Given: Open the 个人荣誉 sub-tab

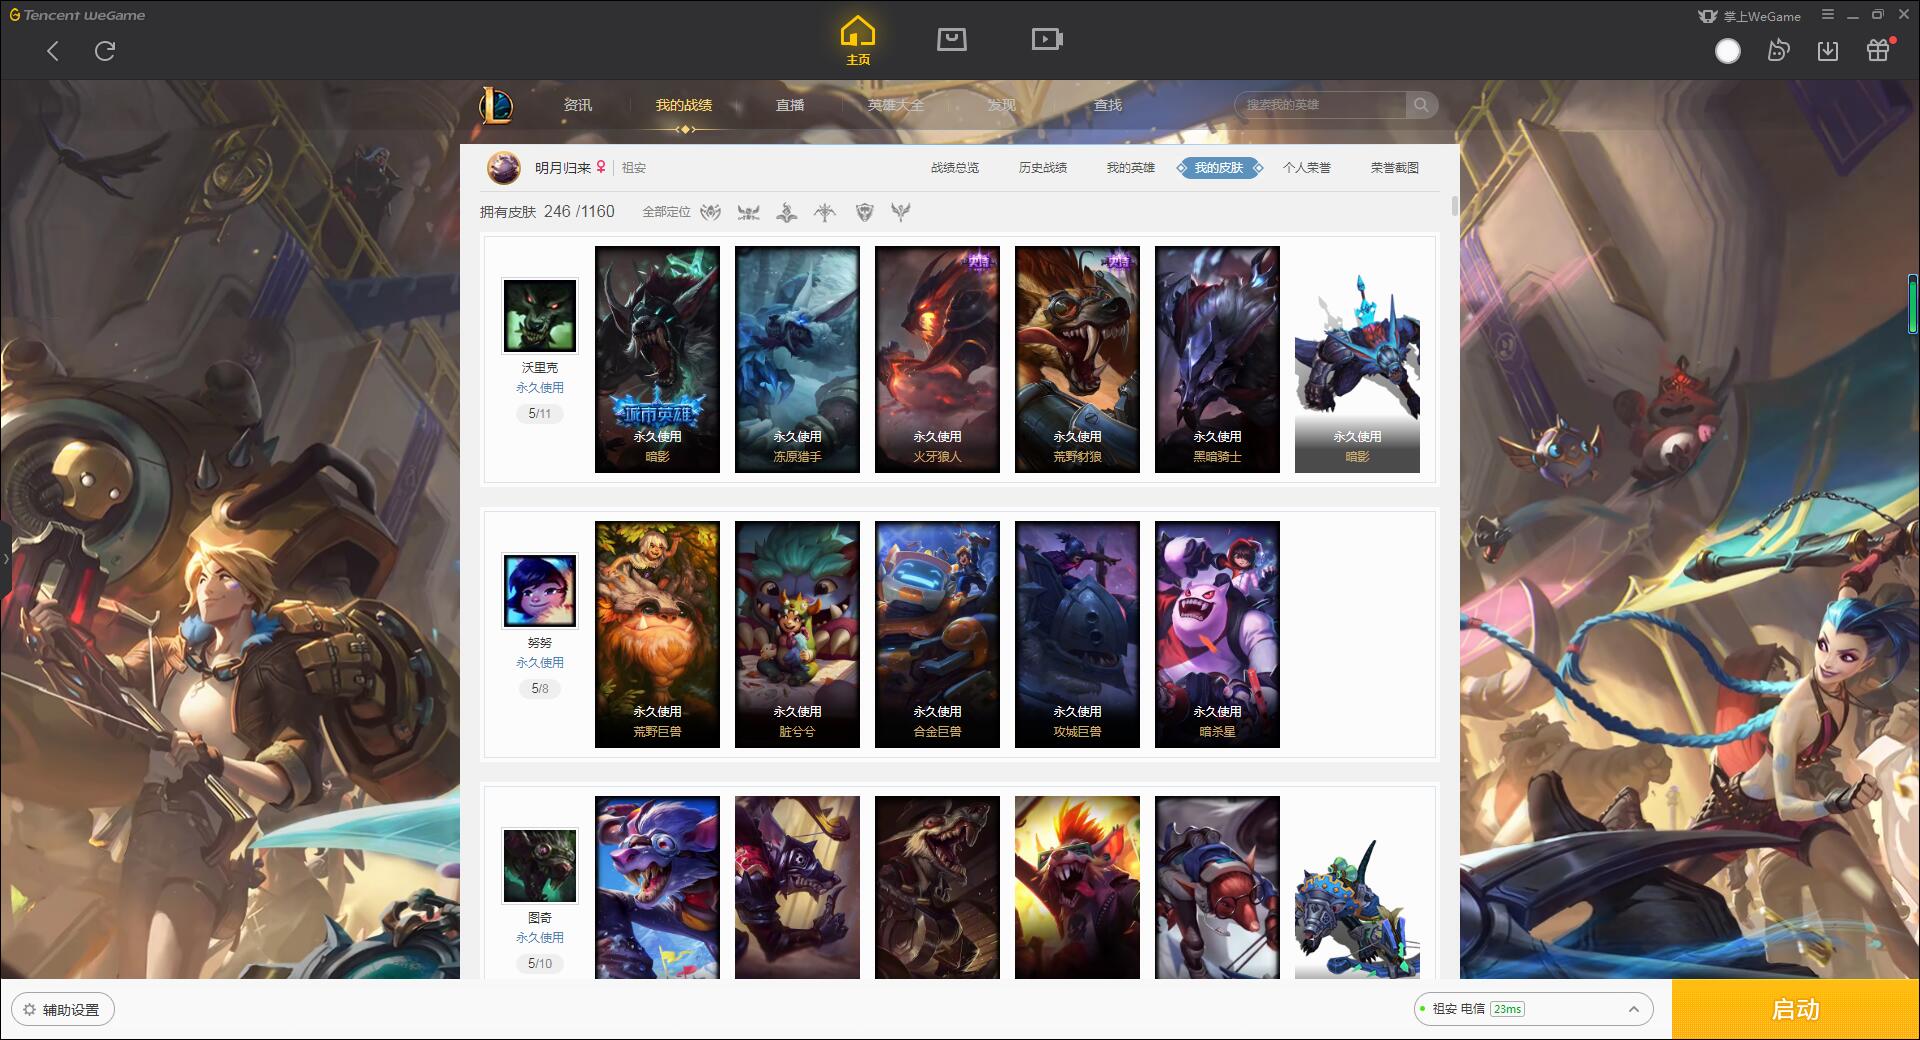Looking at the screenshot, I should click(x=1307, y=168).
